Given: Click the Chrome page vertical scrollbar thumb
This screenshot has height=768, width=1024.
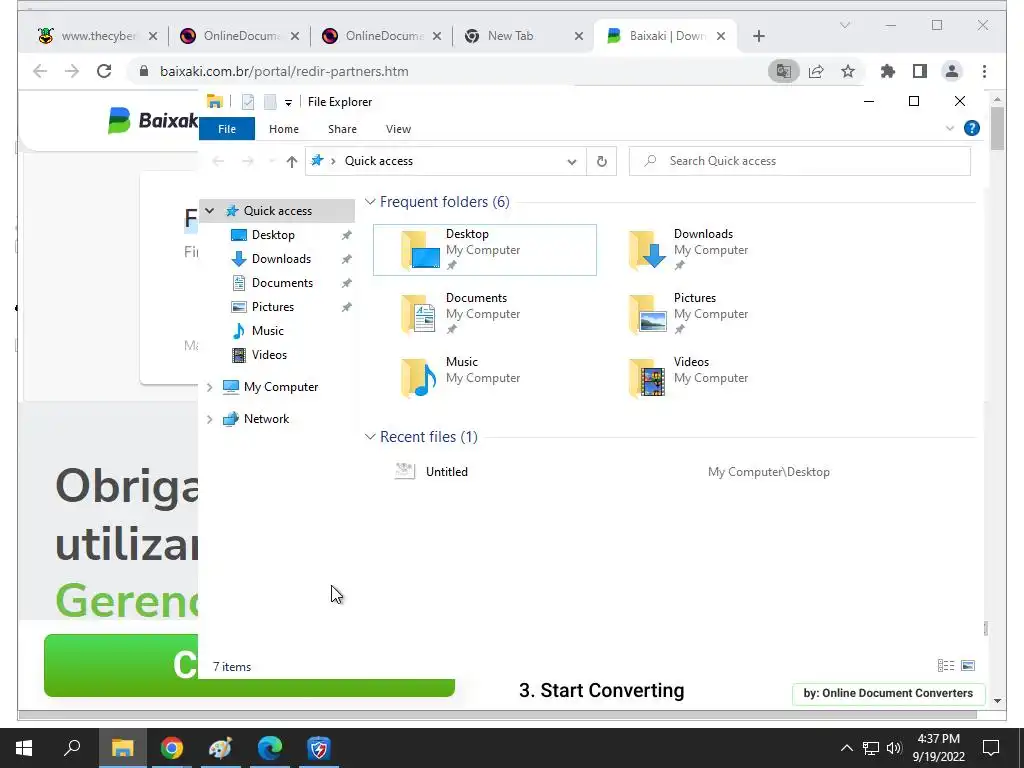Looking at the screenshot, I should 997,128.
